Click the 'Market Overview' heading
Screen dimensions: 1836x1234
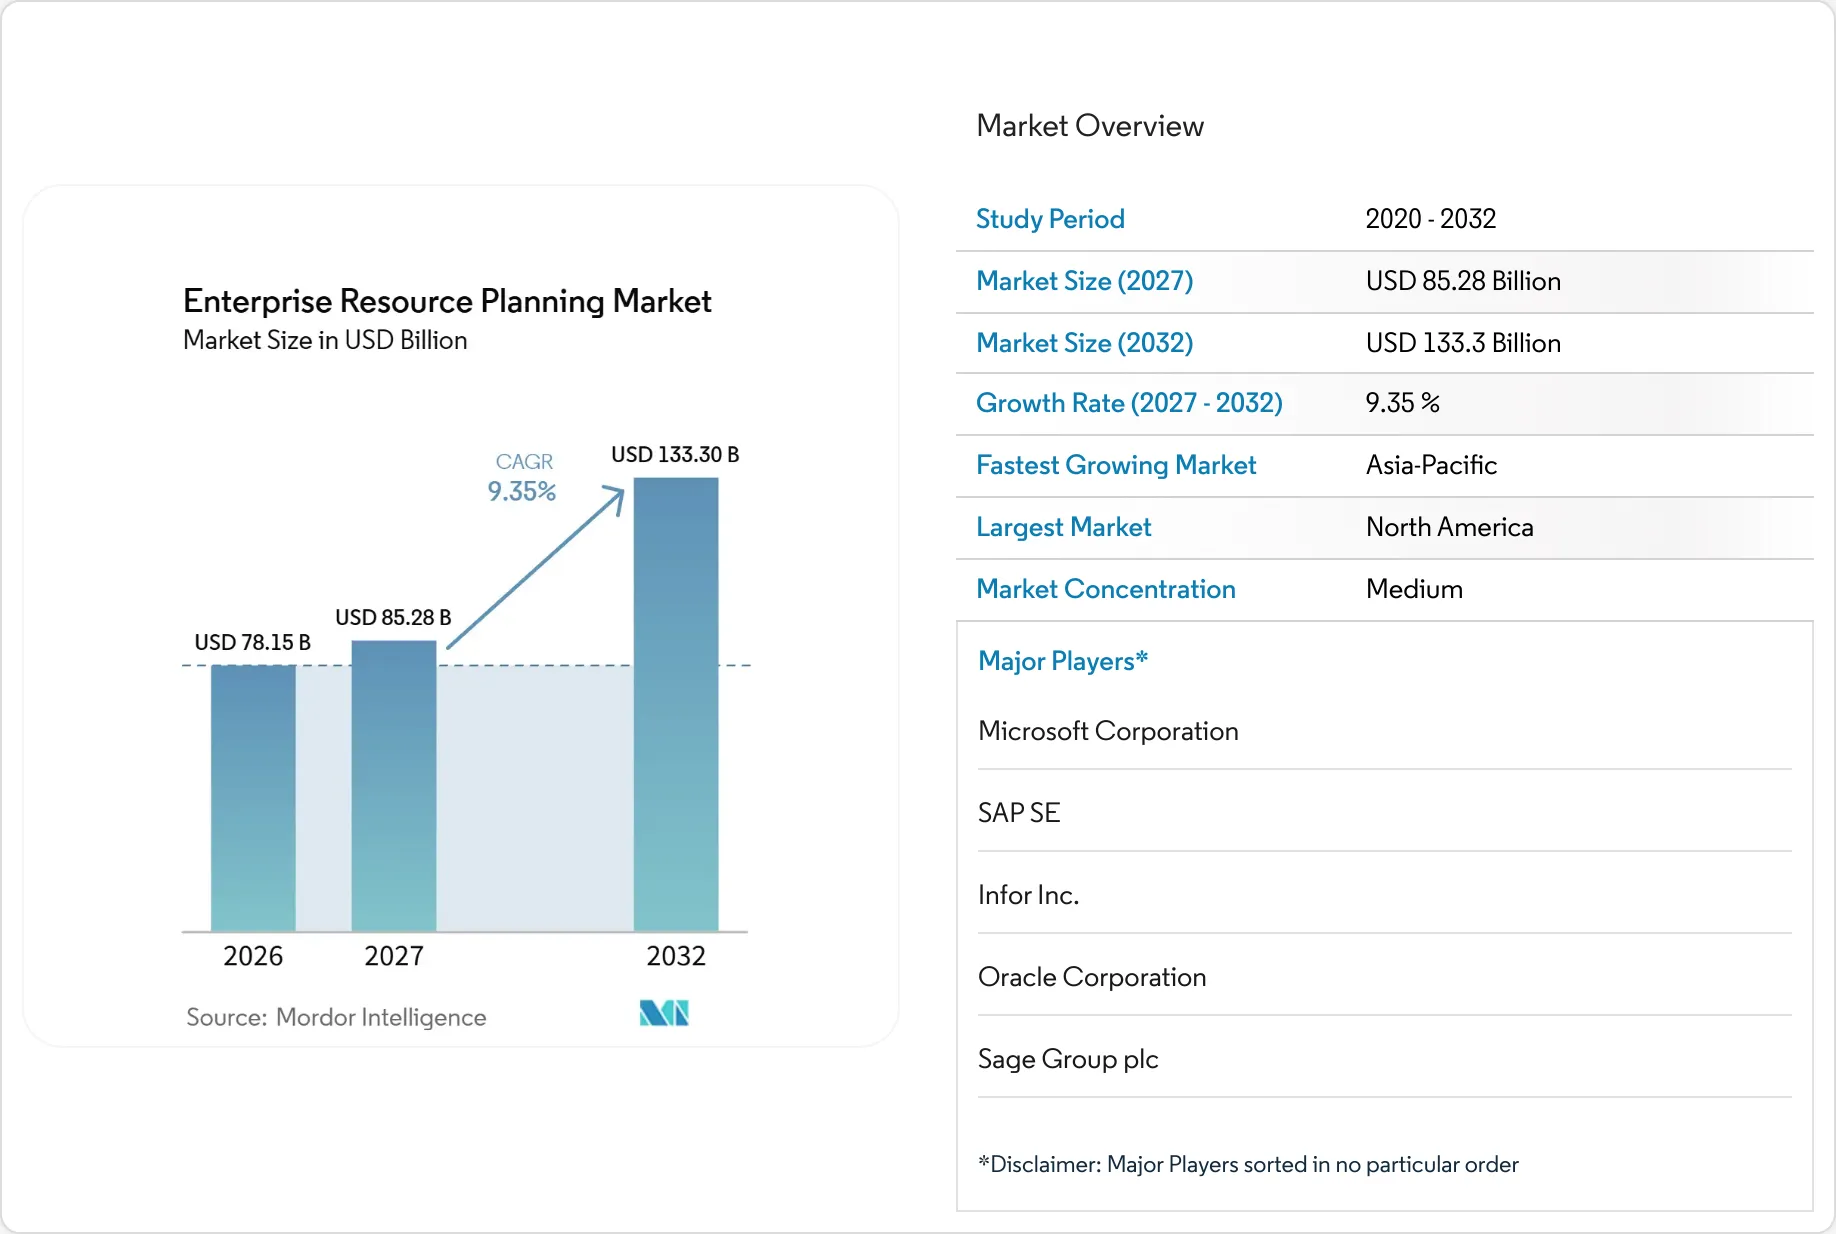tap(1090, 126)
